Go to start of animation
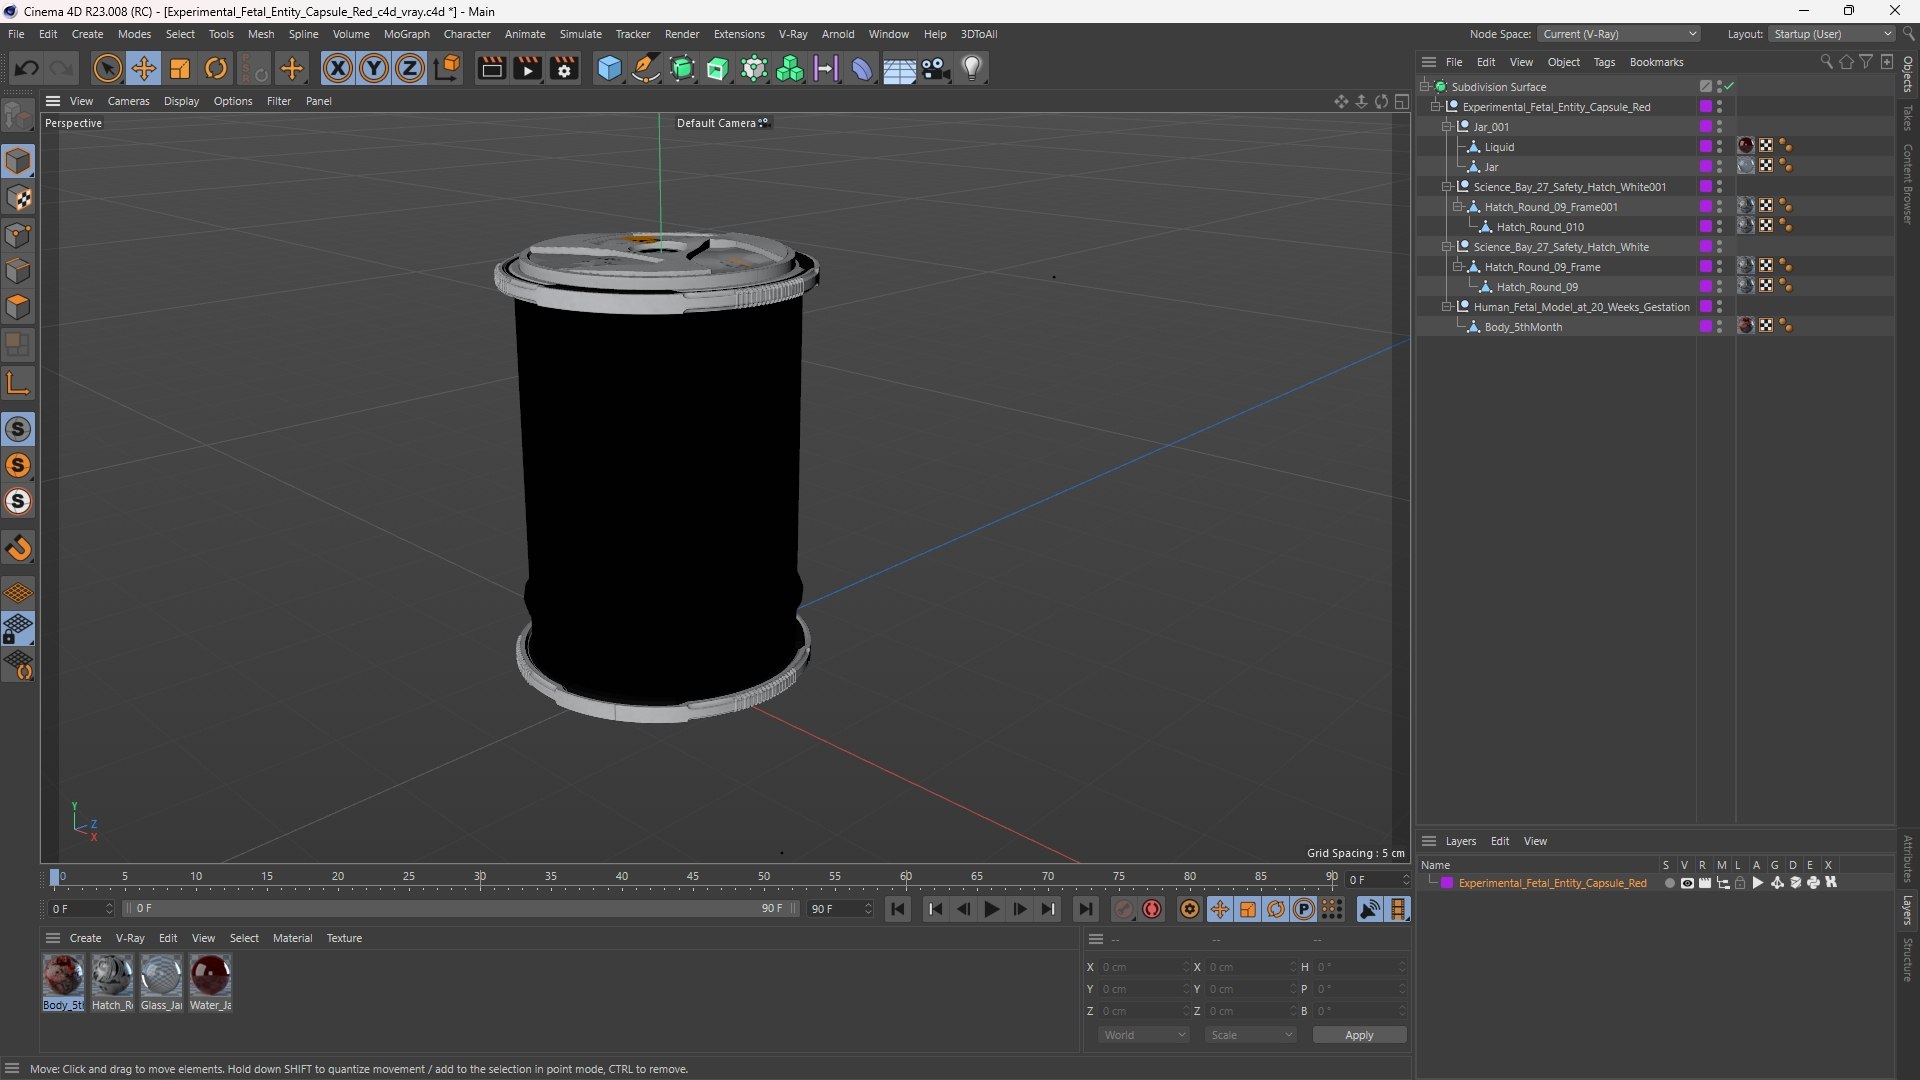The width and height of the screenshot is (1920, 1080). tap(898, 909)
